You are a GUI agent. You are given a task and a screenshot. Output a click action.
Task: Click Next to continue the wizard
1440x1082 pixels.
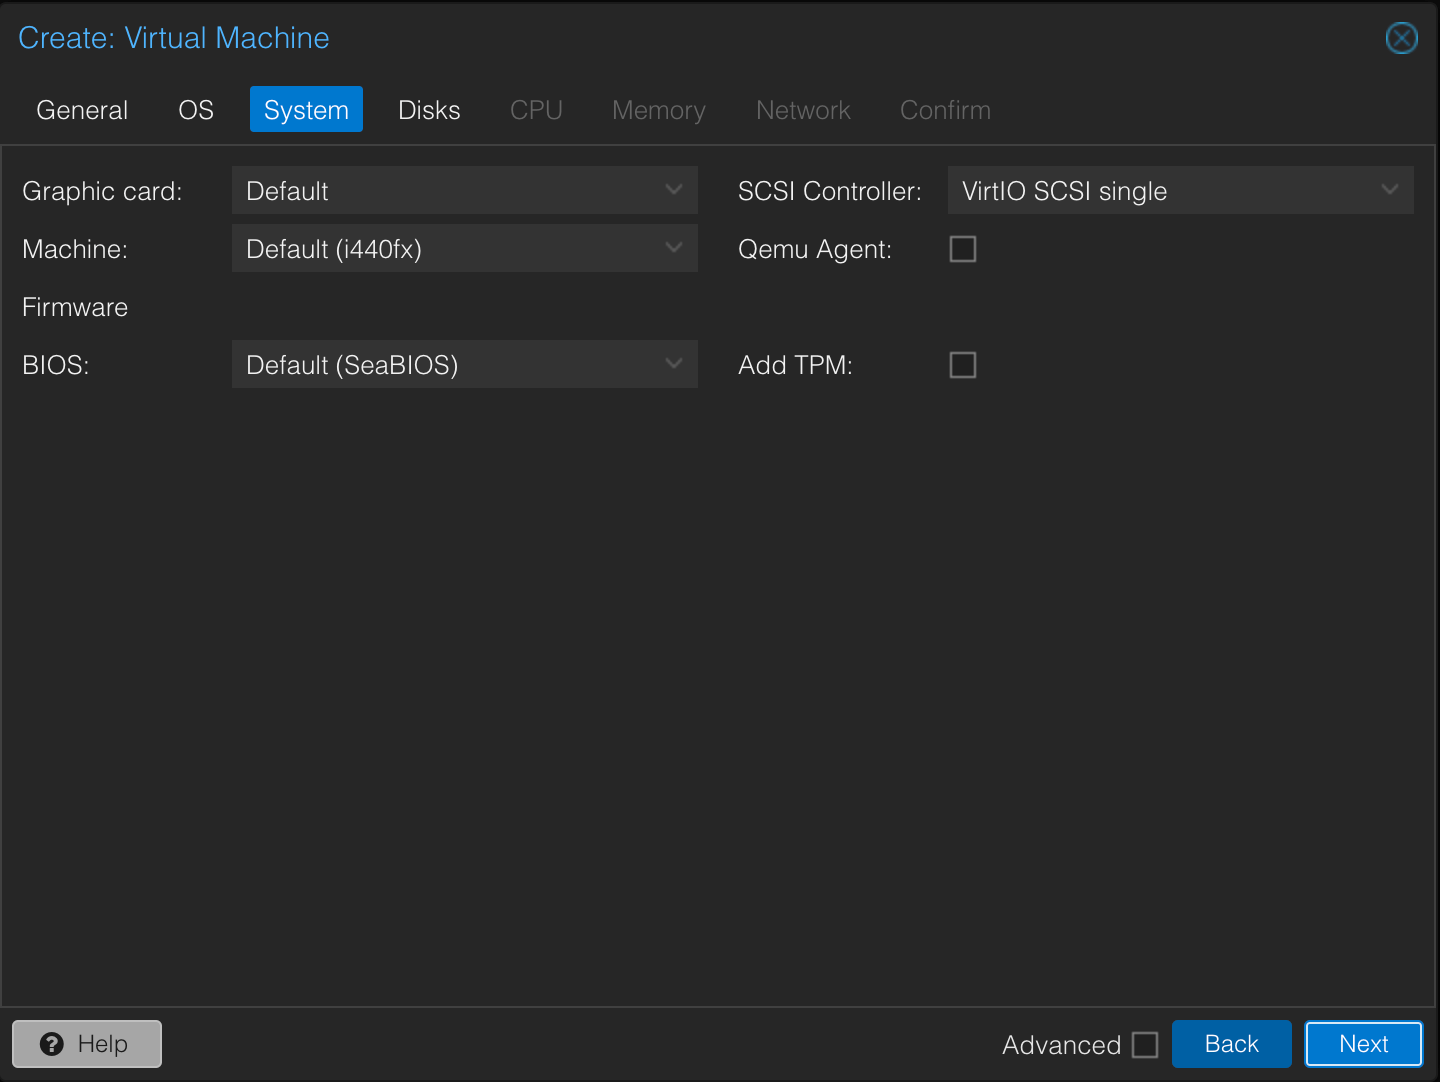tap(1363, 1044)
